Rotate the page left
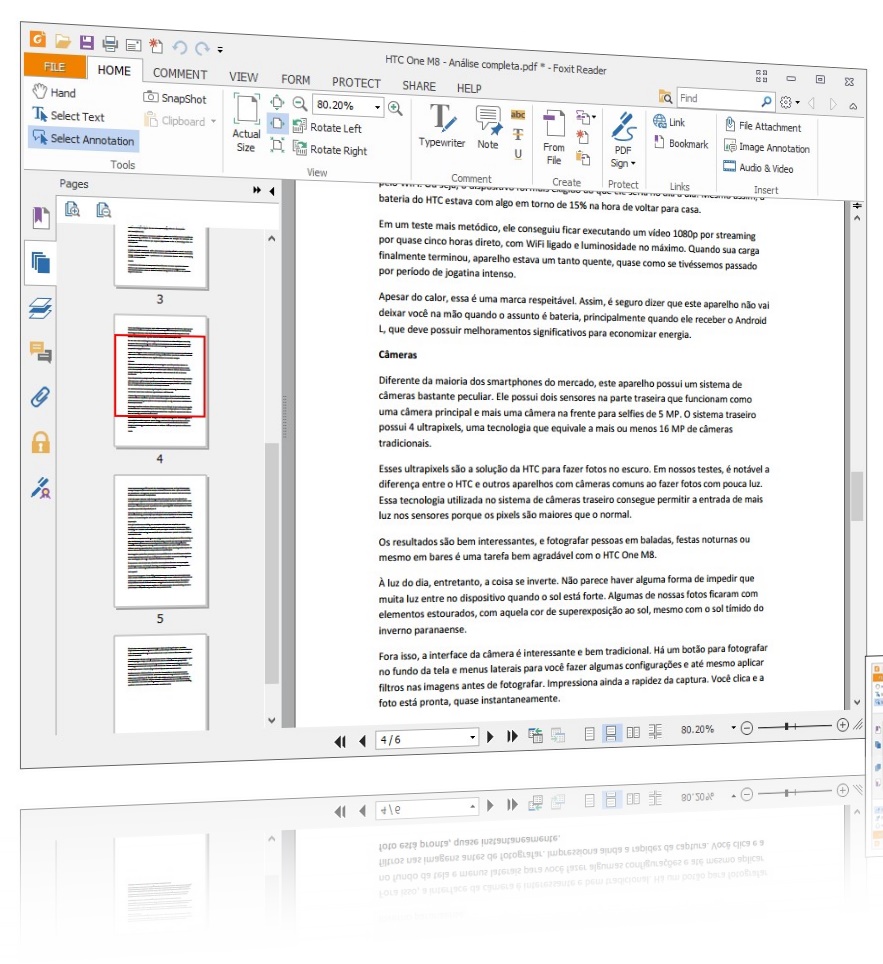The width and height of the screenshot is (883, 964). pyautogui.click(x=327, y=127)
